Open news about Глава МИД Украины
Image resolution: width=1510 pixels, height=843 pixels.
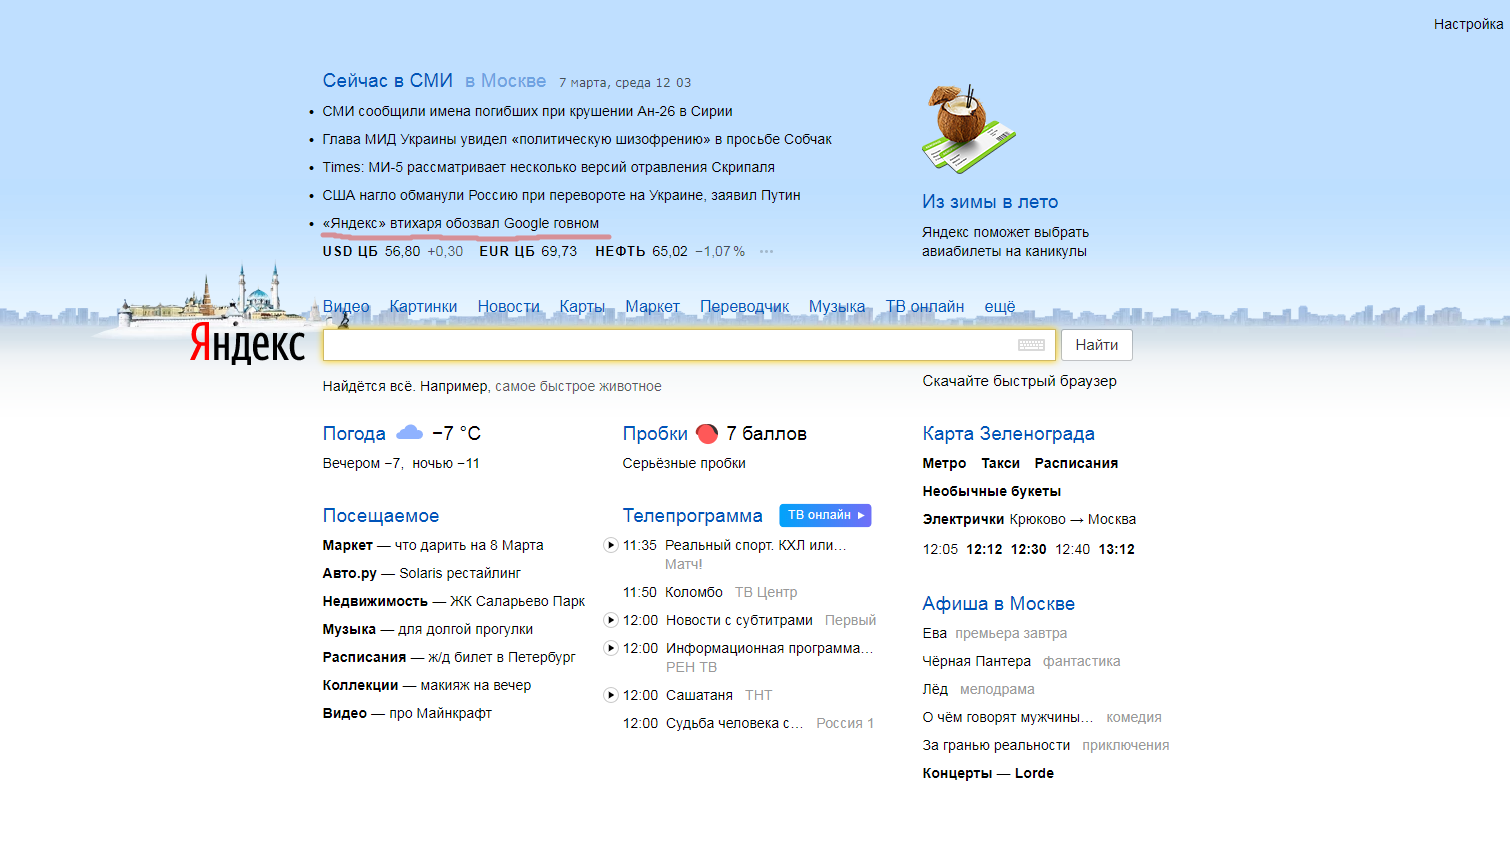(x=577, y=139)
